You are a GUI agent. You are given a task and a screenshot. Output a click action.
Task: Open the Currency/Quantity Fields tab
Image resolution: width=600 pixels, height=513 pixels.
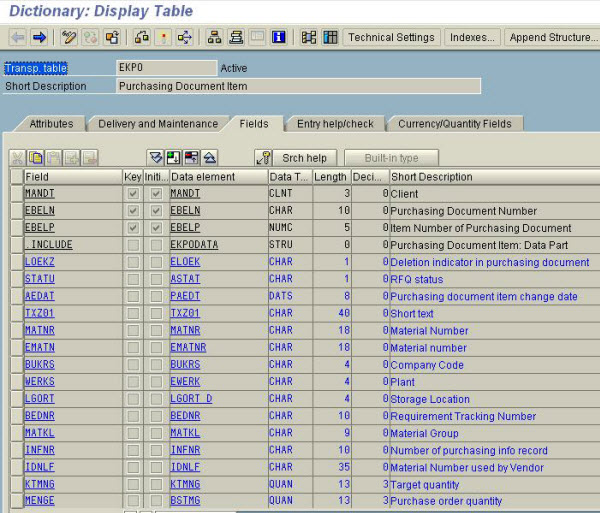(x=454, y=124)
